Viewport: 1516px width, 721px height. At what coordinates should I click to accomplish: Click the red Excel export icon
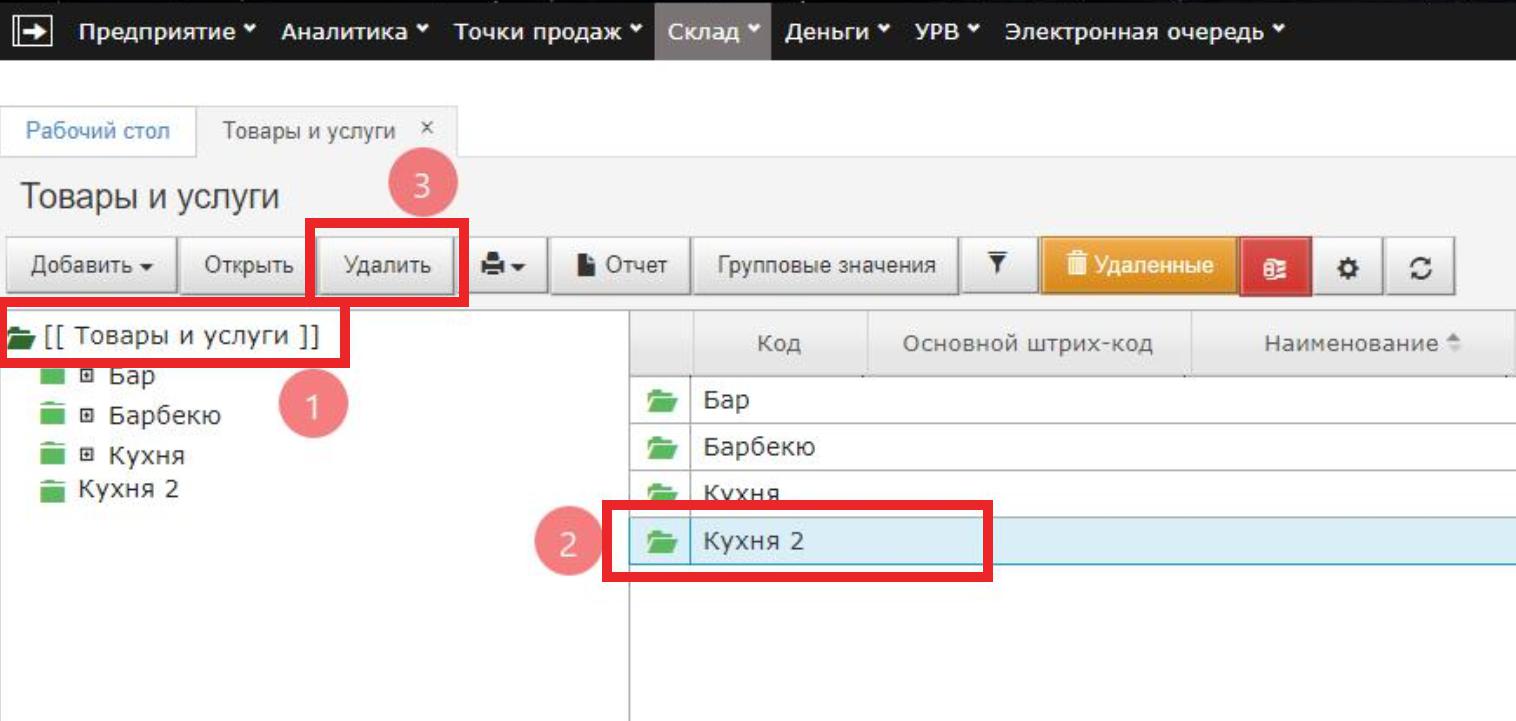[x=1274, y=267]
